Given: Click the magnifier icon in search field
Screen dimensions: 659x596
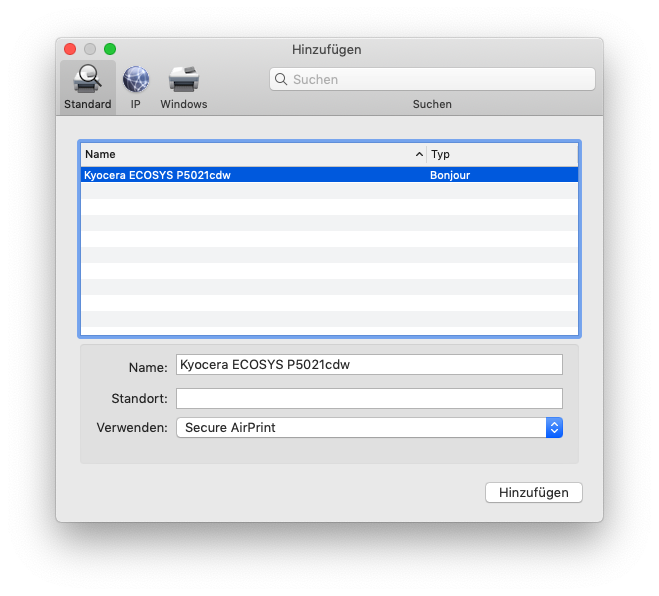Looking at the screenshot, I should (281, 79).
